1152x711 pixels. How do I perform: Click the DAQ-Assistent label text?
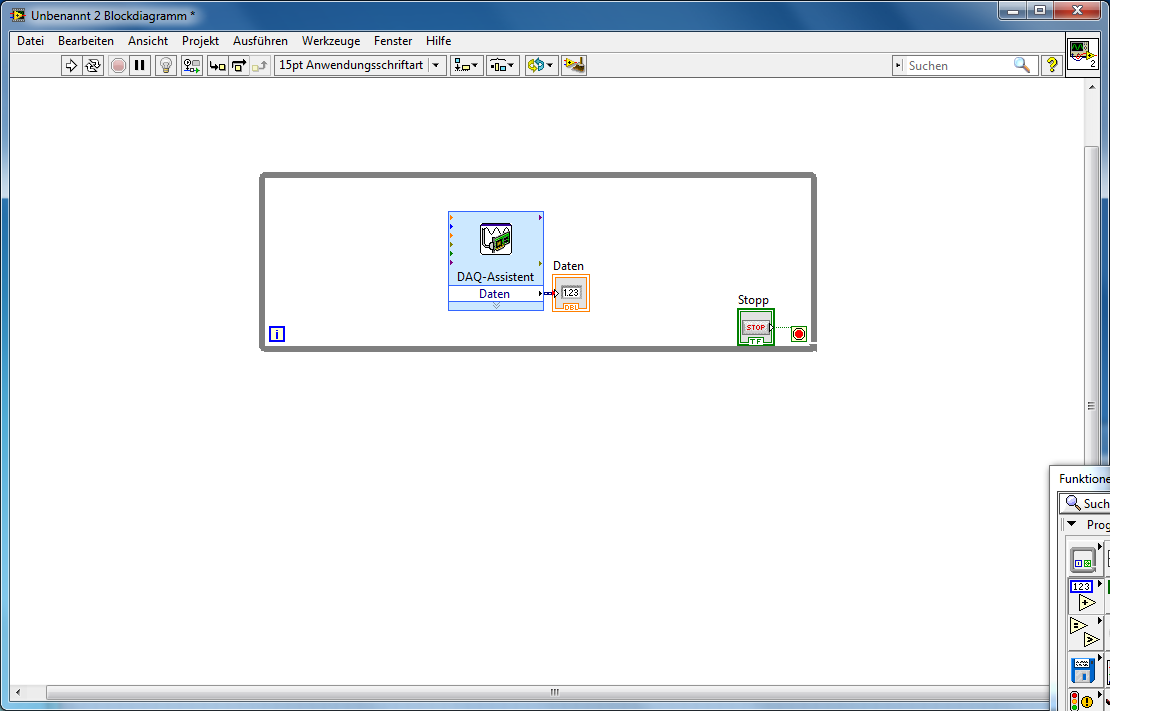tap(495, 277)
